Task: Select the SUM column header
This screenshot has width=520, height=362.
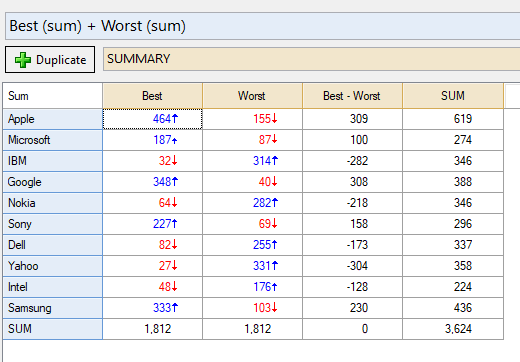Action: tap(453, 96)
